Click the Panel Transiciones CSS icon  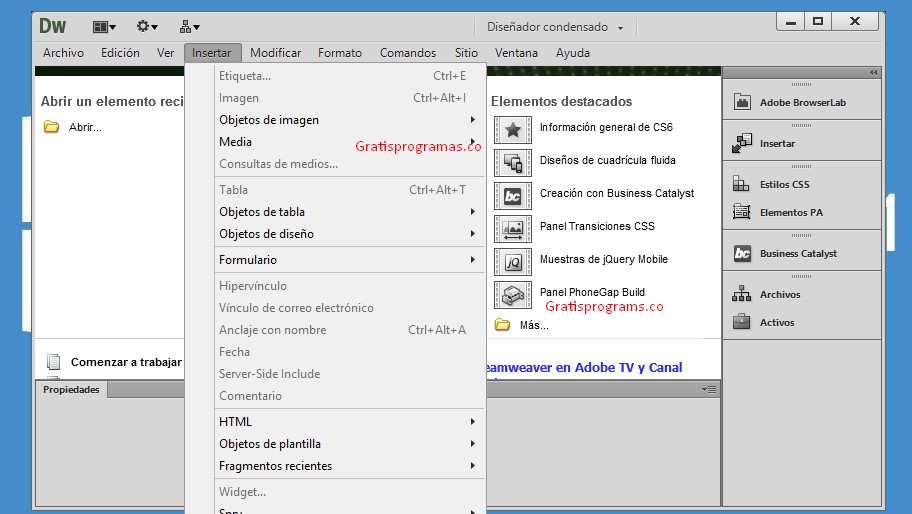[x=512, y=229]
